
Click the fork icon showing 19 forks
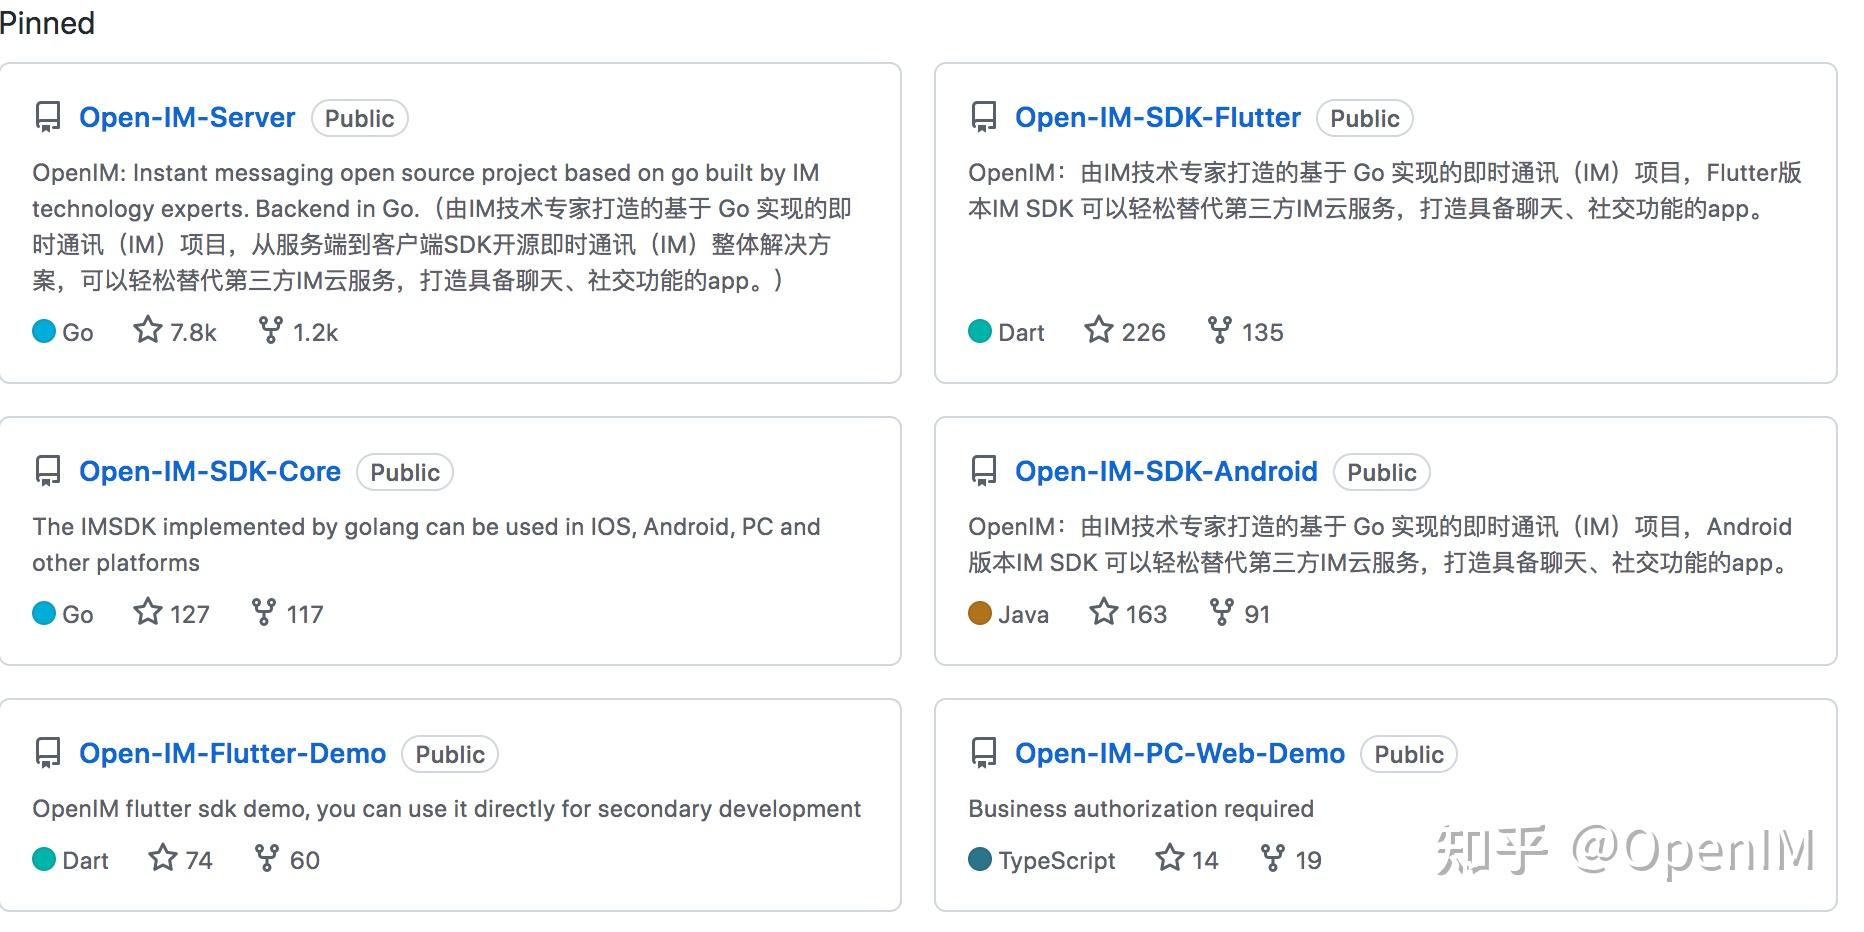(1271, 859)
